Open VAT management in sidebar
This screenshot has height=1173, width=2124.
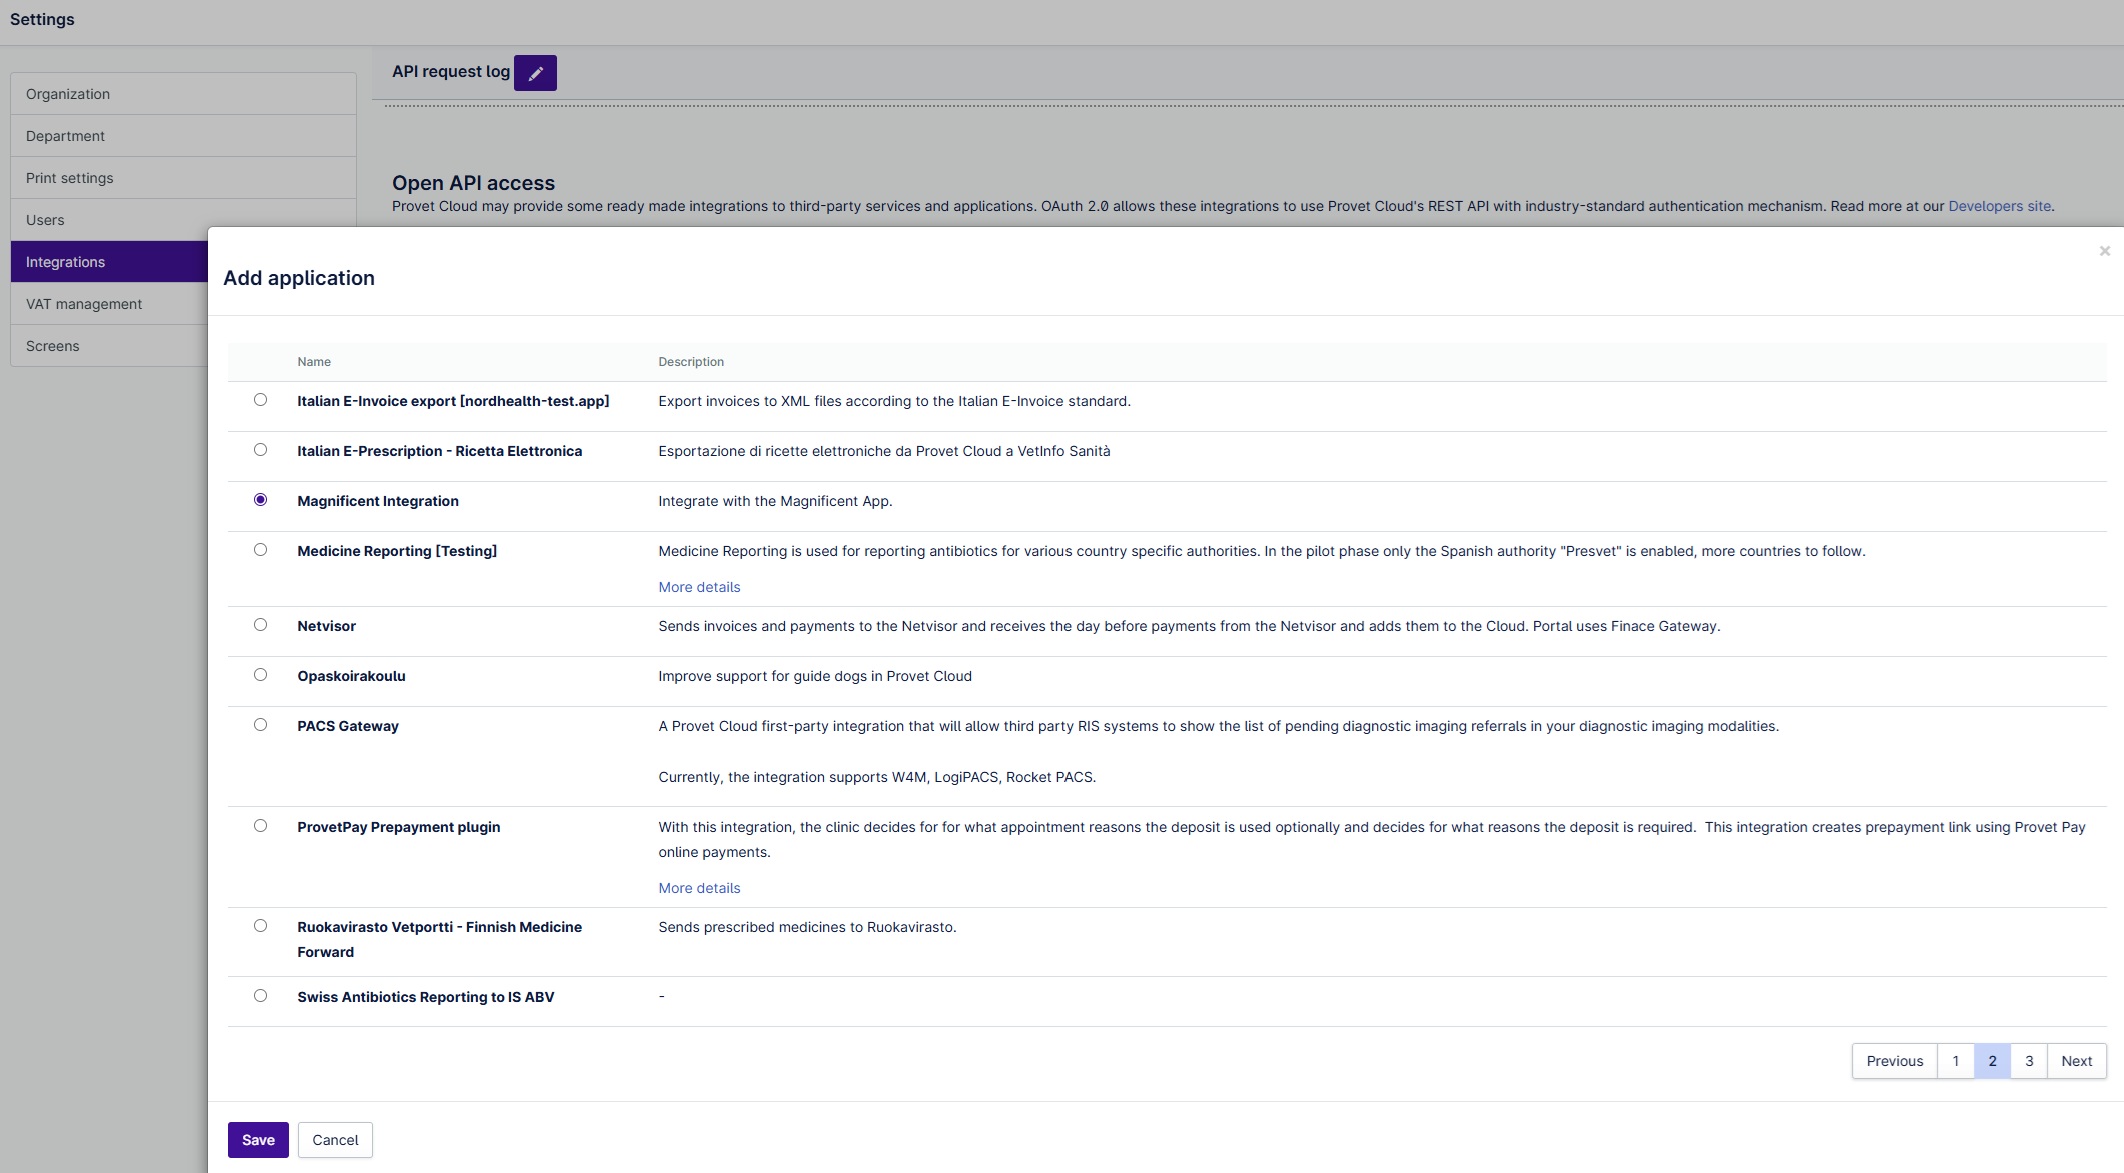[x=110, y=304]
